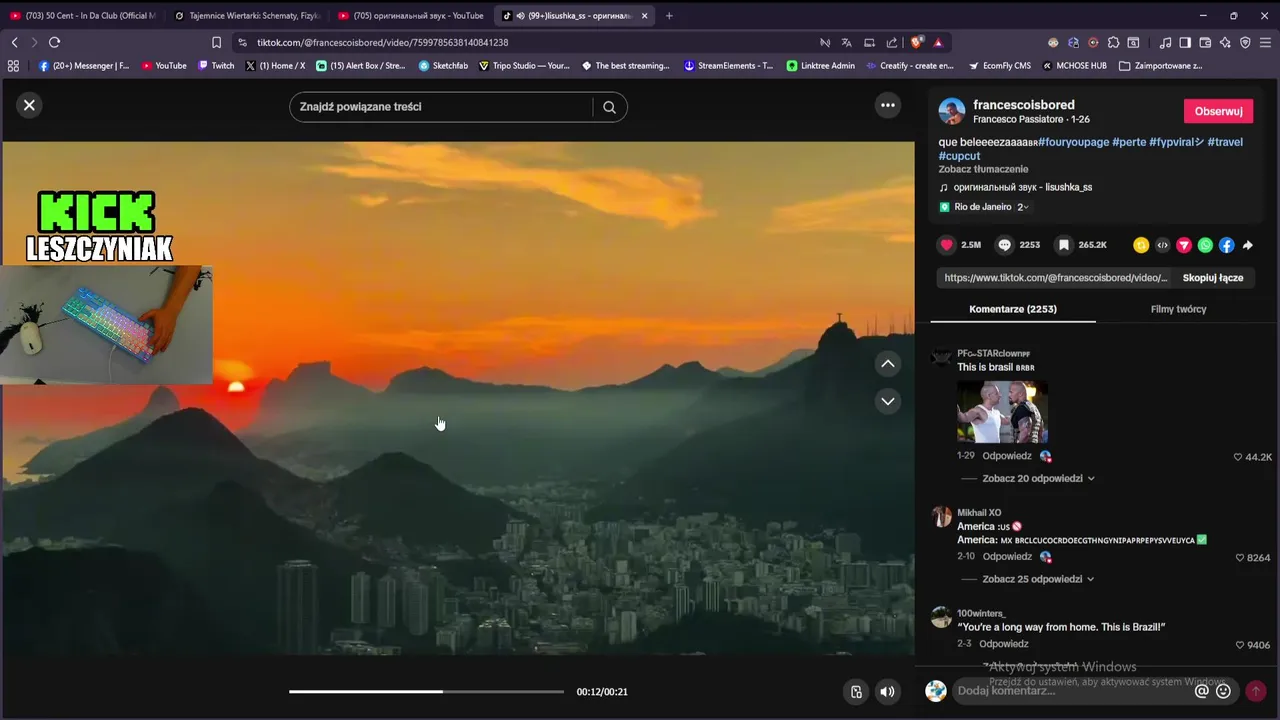Click the francescoisbored profile avatar
The height and width of the screenshot is (720, 1280).
[952, 111]
